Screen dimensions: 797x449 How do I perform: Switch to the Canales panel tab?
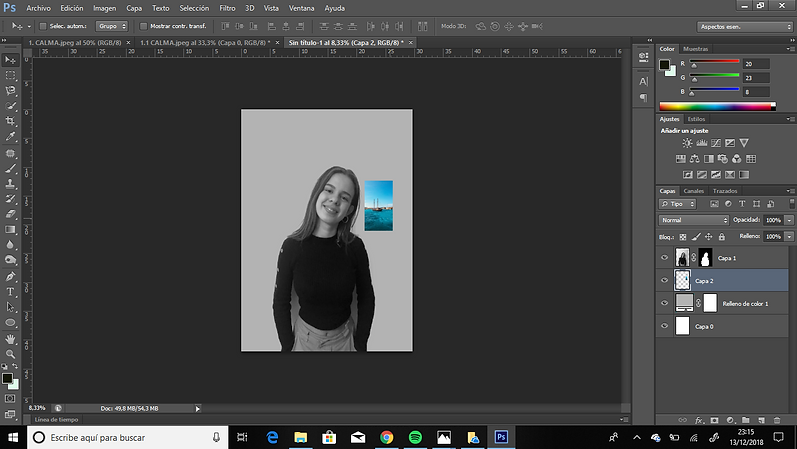point(694,190)
